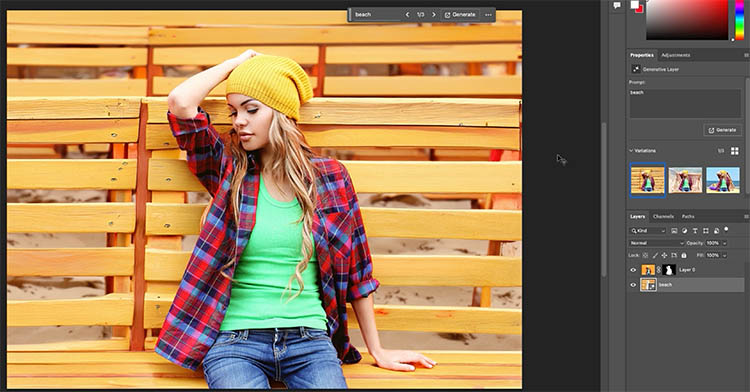
Task: Click the Generative Layer icon in Properties
Action: (636, 69)
